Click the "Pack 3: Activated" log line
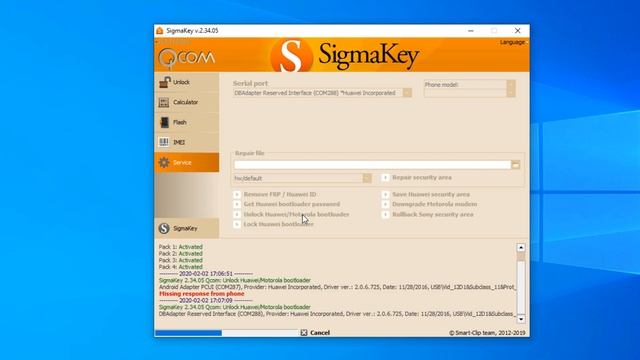This screenshot has width=640, height=360. (180, 260)
